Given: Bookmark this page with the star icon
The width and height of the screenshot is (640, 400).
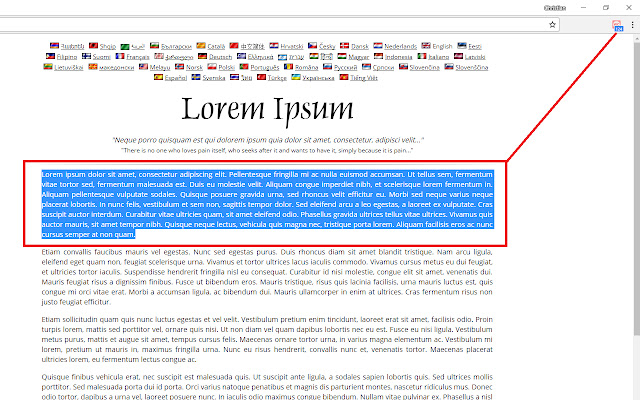Looking at the screenshot, I should [x=552, y=24].
